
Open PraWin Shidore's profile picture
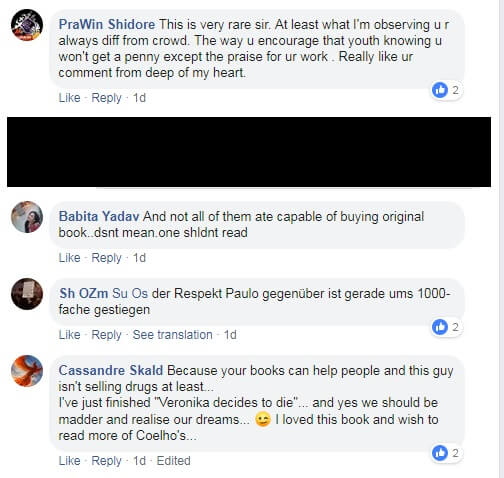(x=27, y=25)
